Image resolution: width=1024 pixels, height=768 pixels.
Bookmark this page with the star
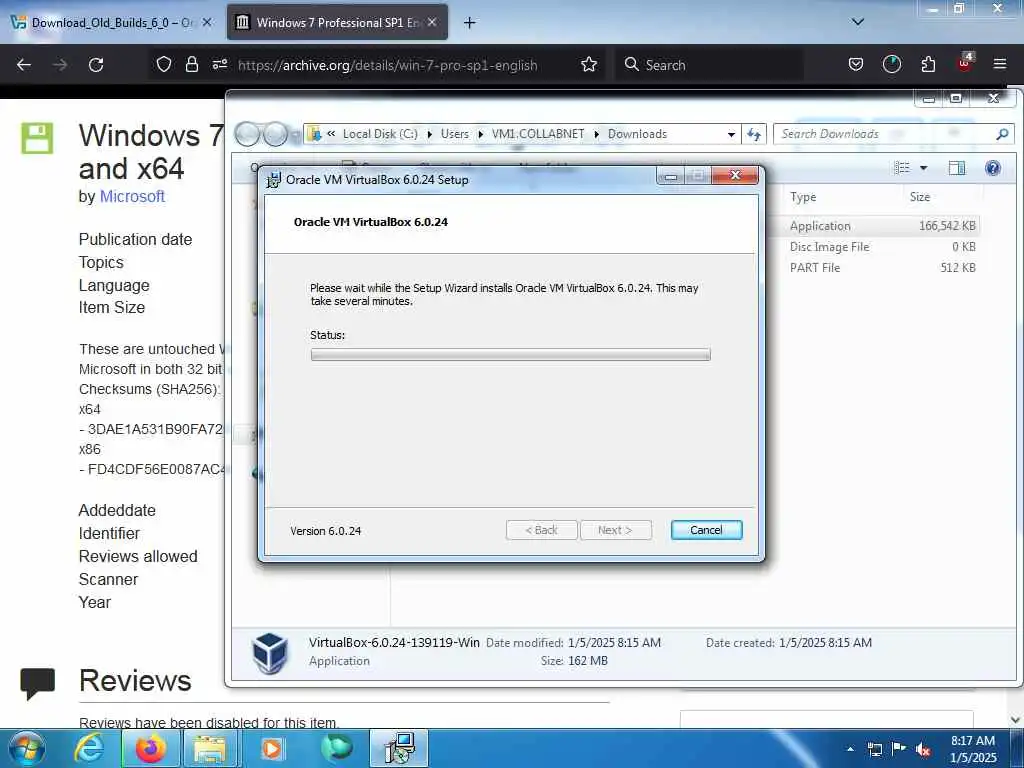click(589, 64)
